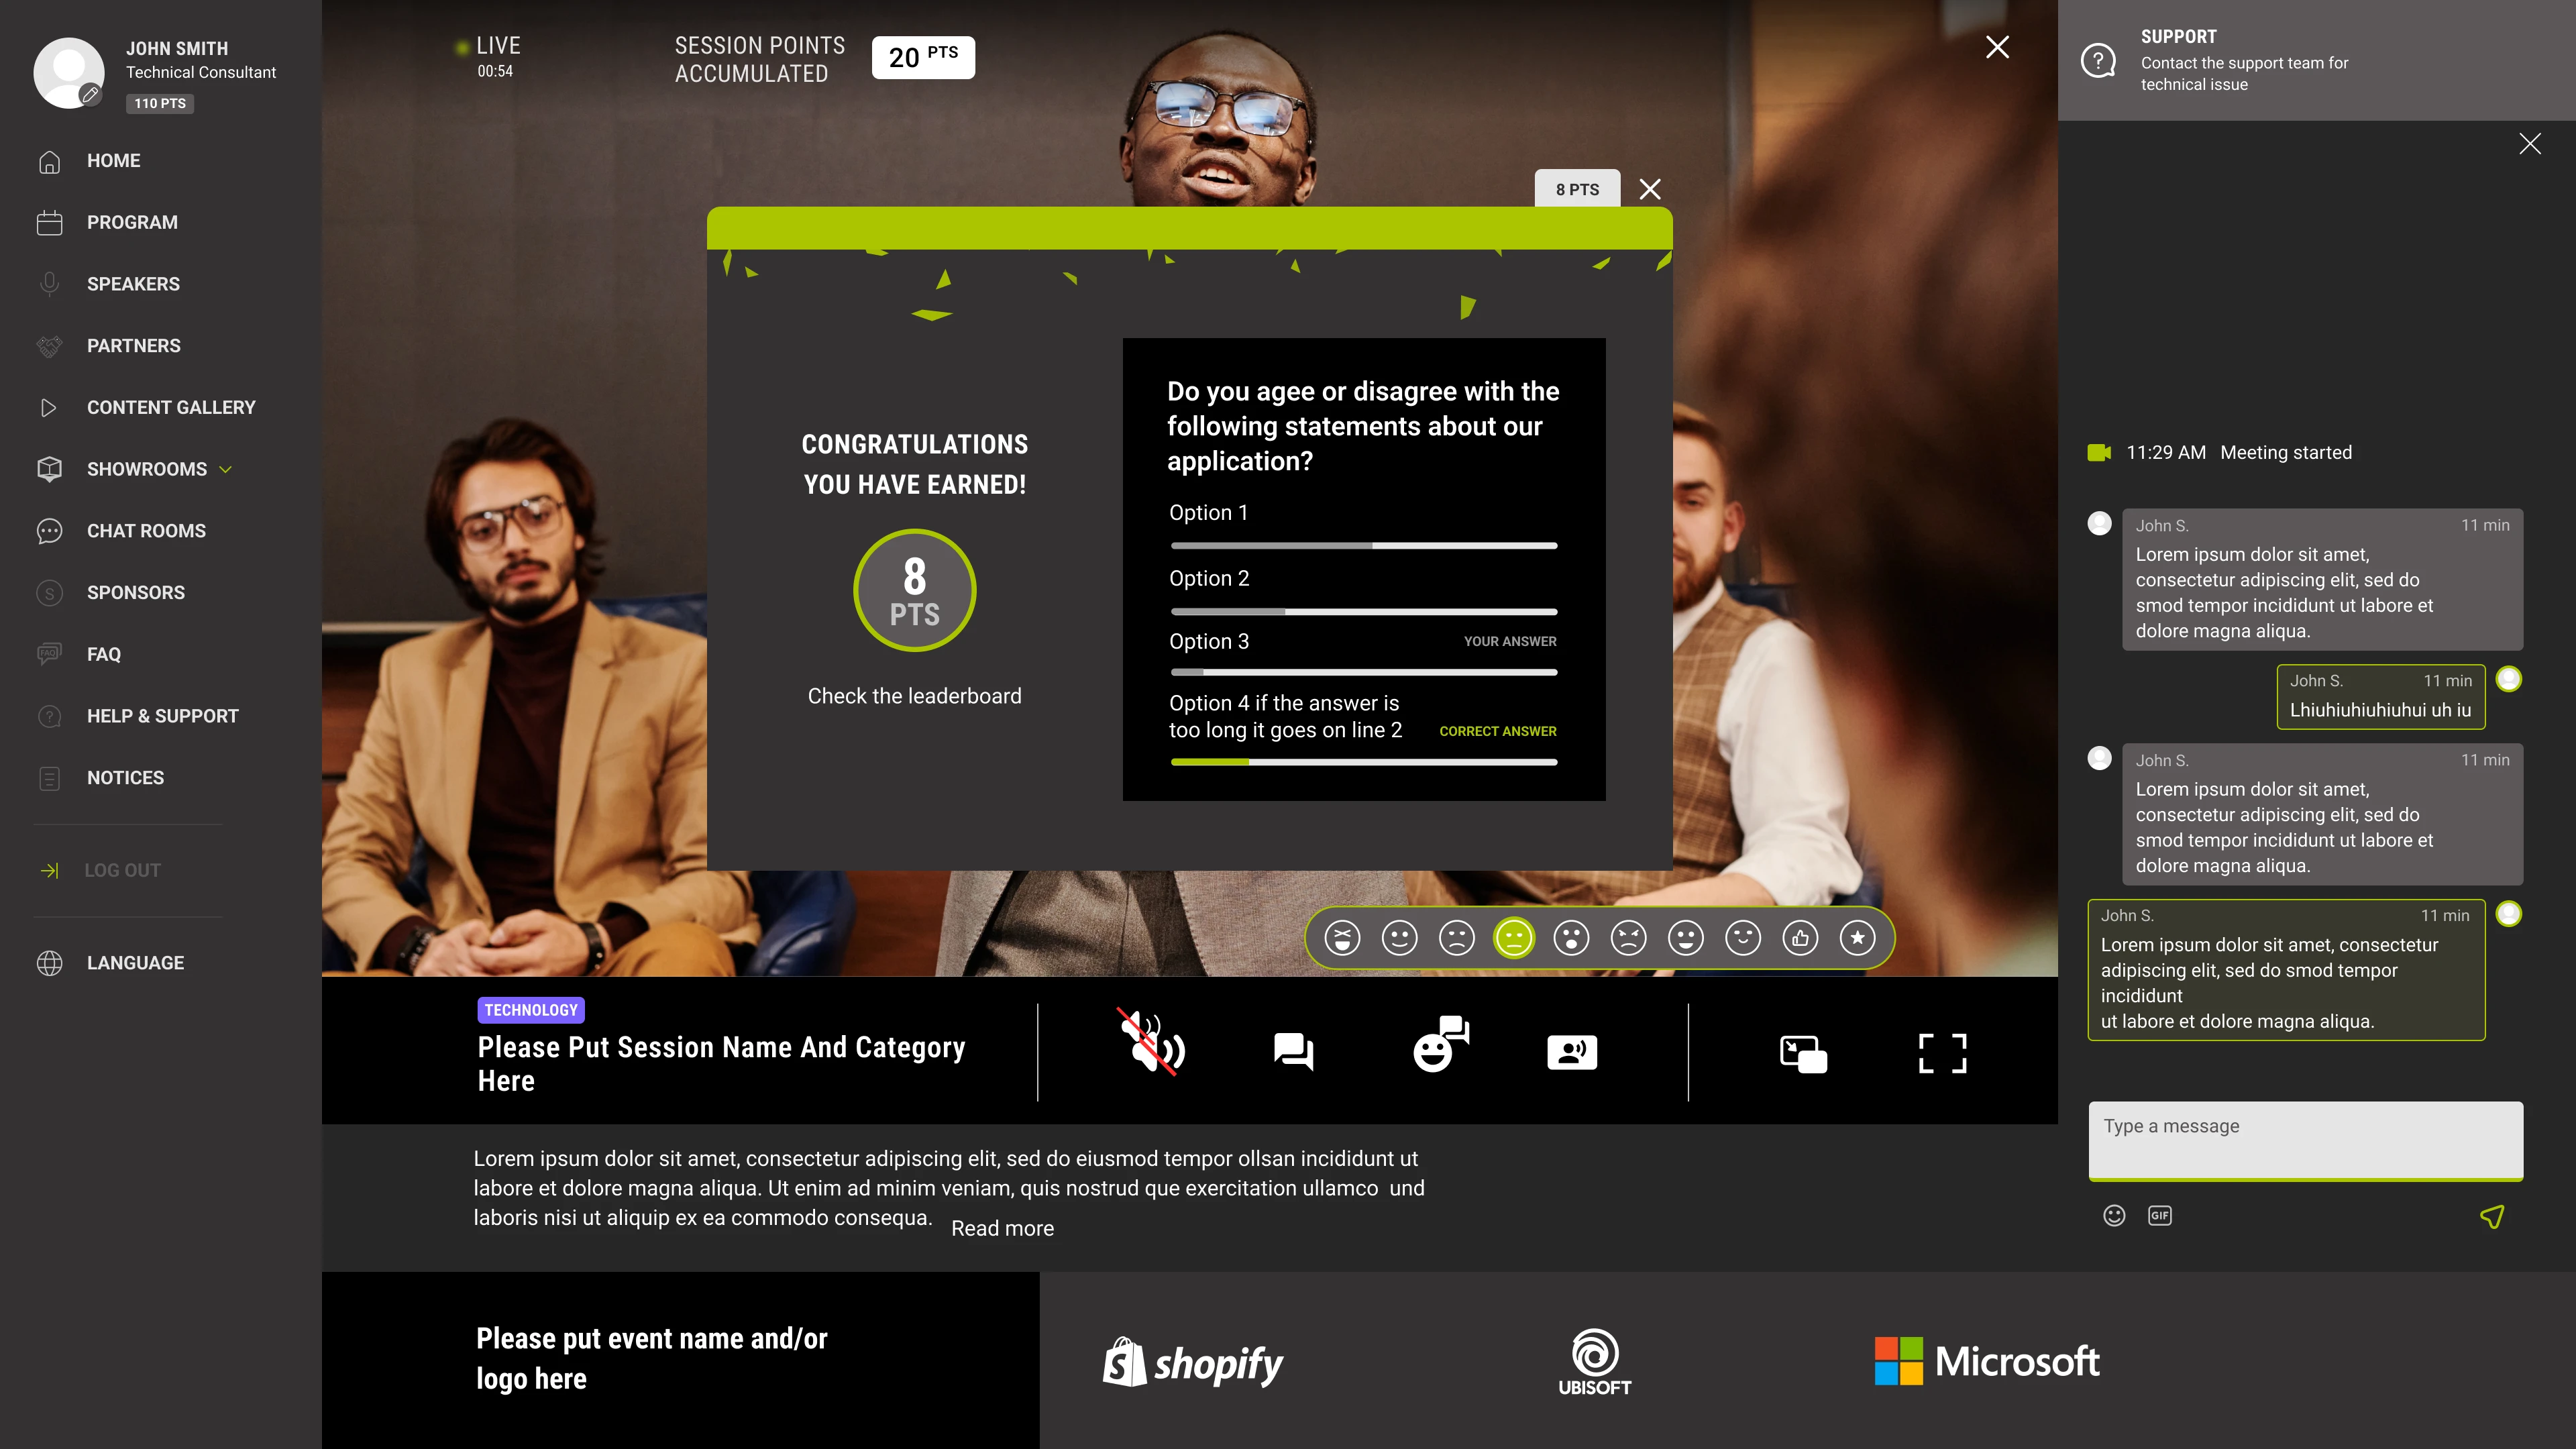
Task: Click the support question mark icon
Action: (x=2098, y=61)
